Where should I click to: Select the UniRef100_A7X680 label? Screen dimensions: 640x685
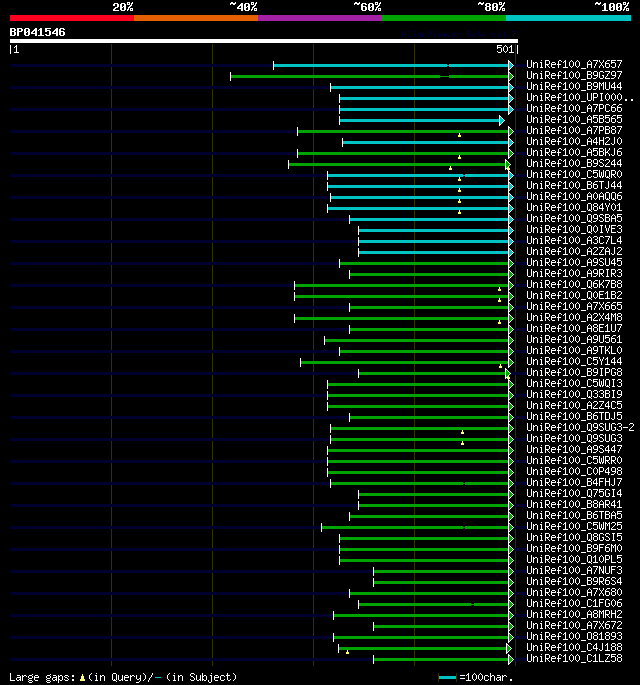(574, 593)
